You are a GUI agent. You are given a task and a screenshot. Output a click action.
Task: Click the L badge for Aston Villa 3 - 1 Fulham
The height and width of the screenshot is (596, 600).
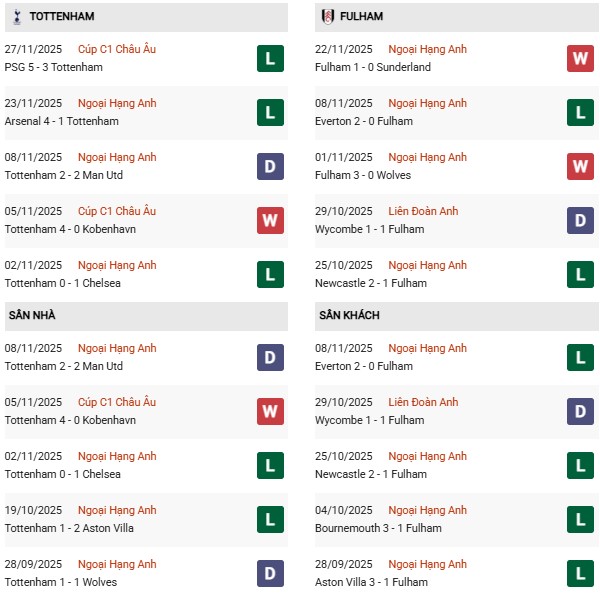(581, 573)
